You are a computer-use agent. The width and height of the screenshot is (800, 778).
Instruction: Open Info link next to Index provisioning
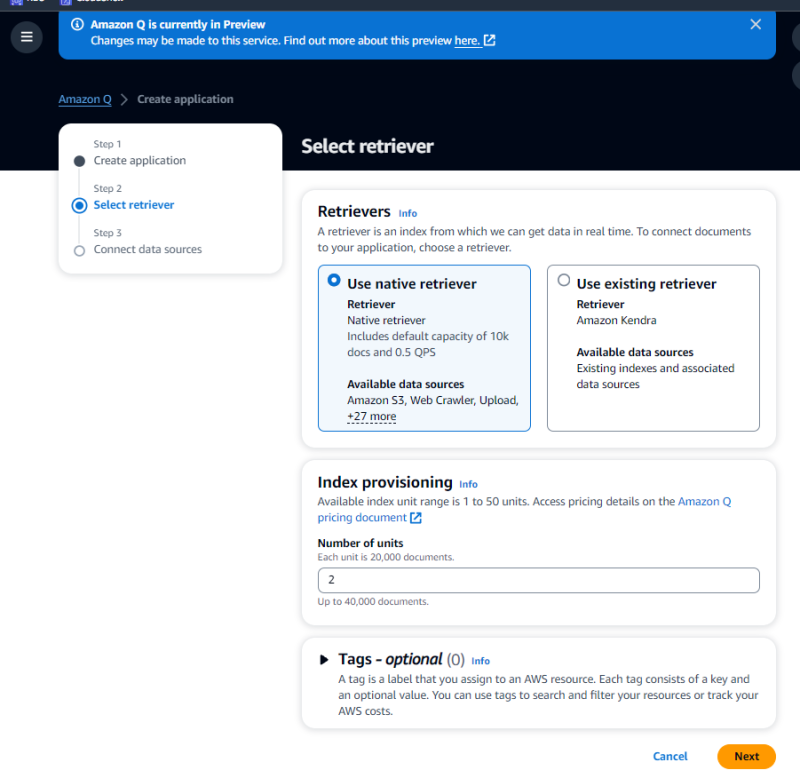(x=468, y=484)
